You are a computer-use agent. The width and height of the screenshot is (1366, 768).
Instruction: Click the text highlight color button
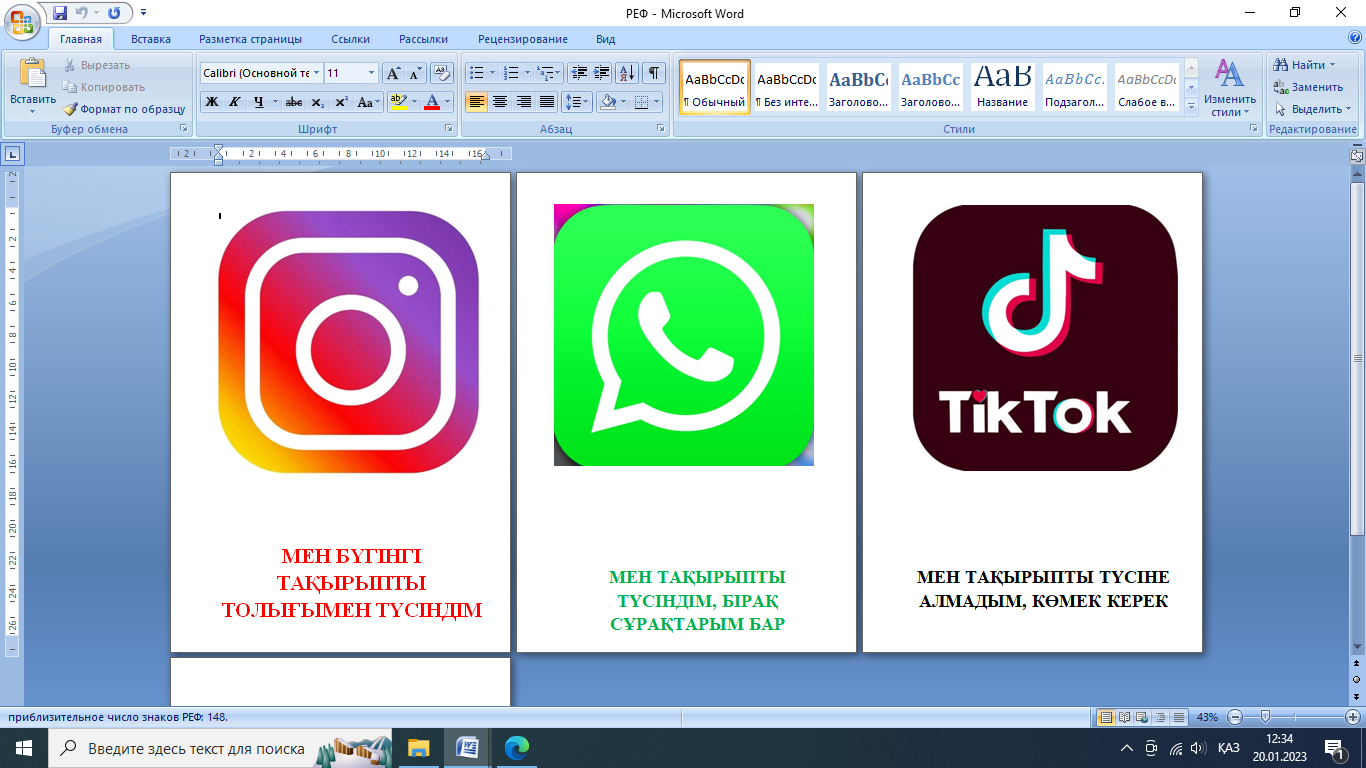(397, 102)
